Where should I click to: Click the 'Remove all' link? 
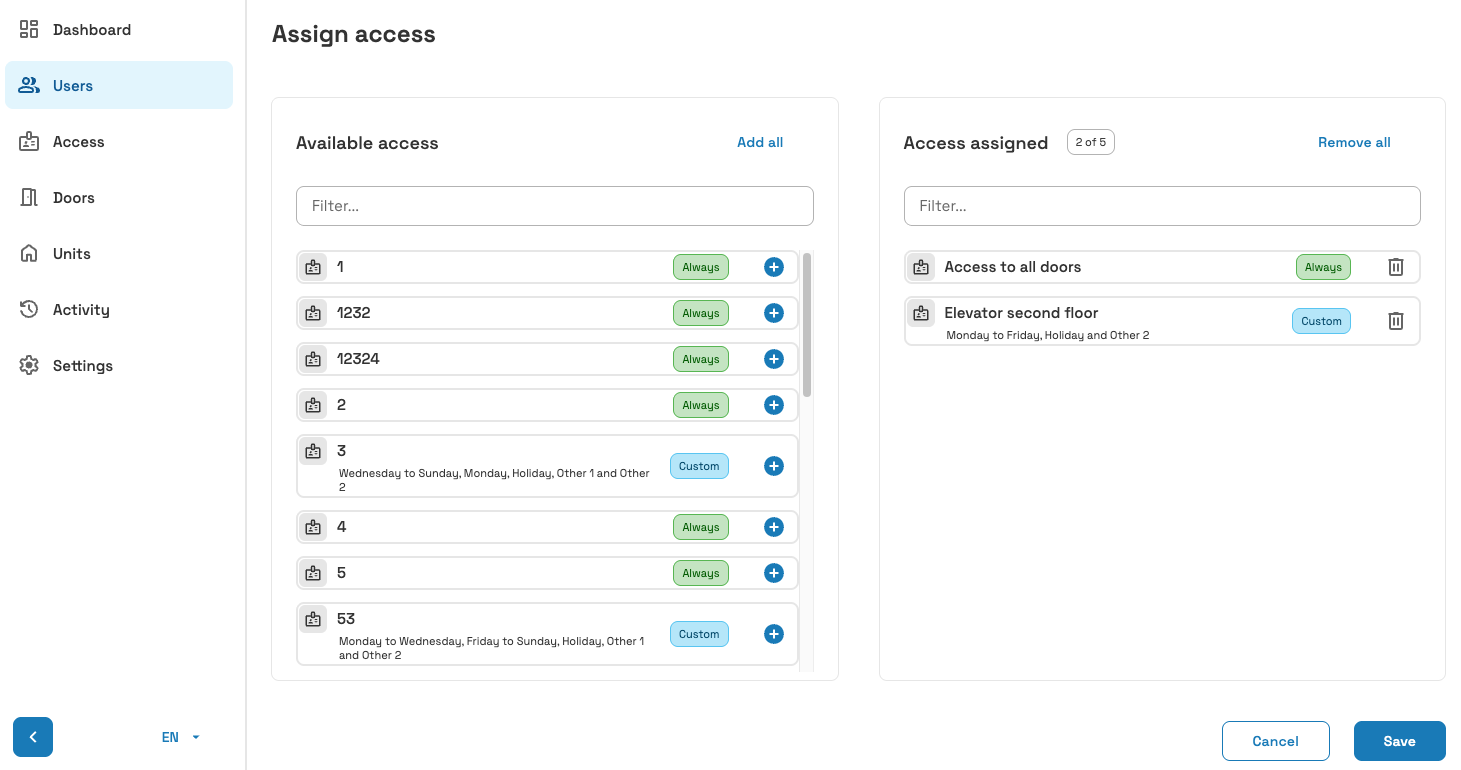click(1354, 143)
